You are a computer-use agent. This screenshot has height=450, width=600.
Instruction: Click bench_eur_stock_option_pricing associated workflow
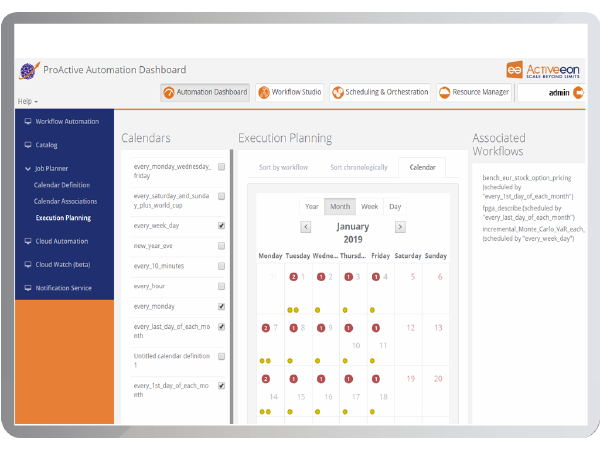pyautogui.click(x=528, y=187)
